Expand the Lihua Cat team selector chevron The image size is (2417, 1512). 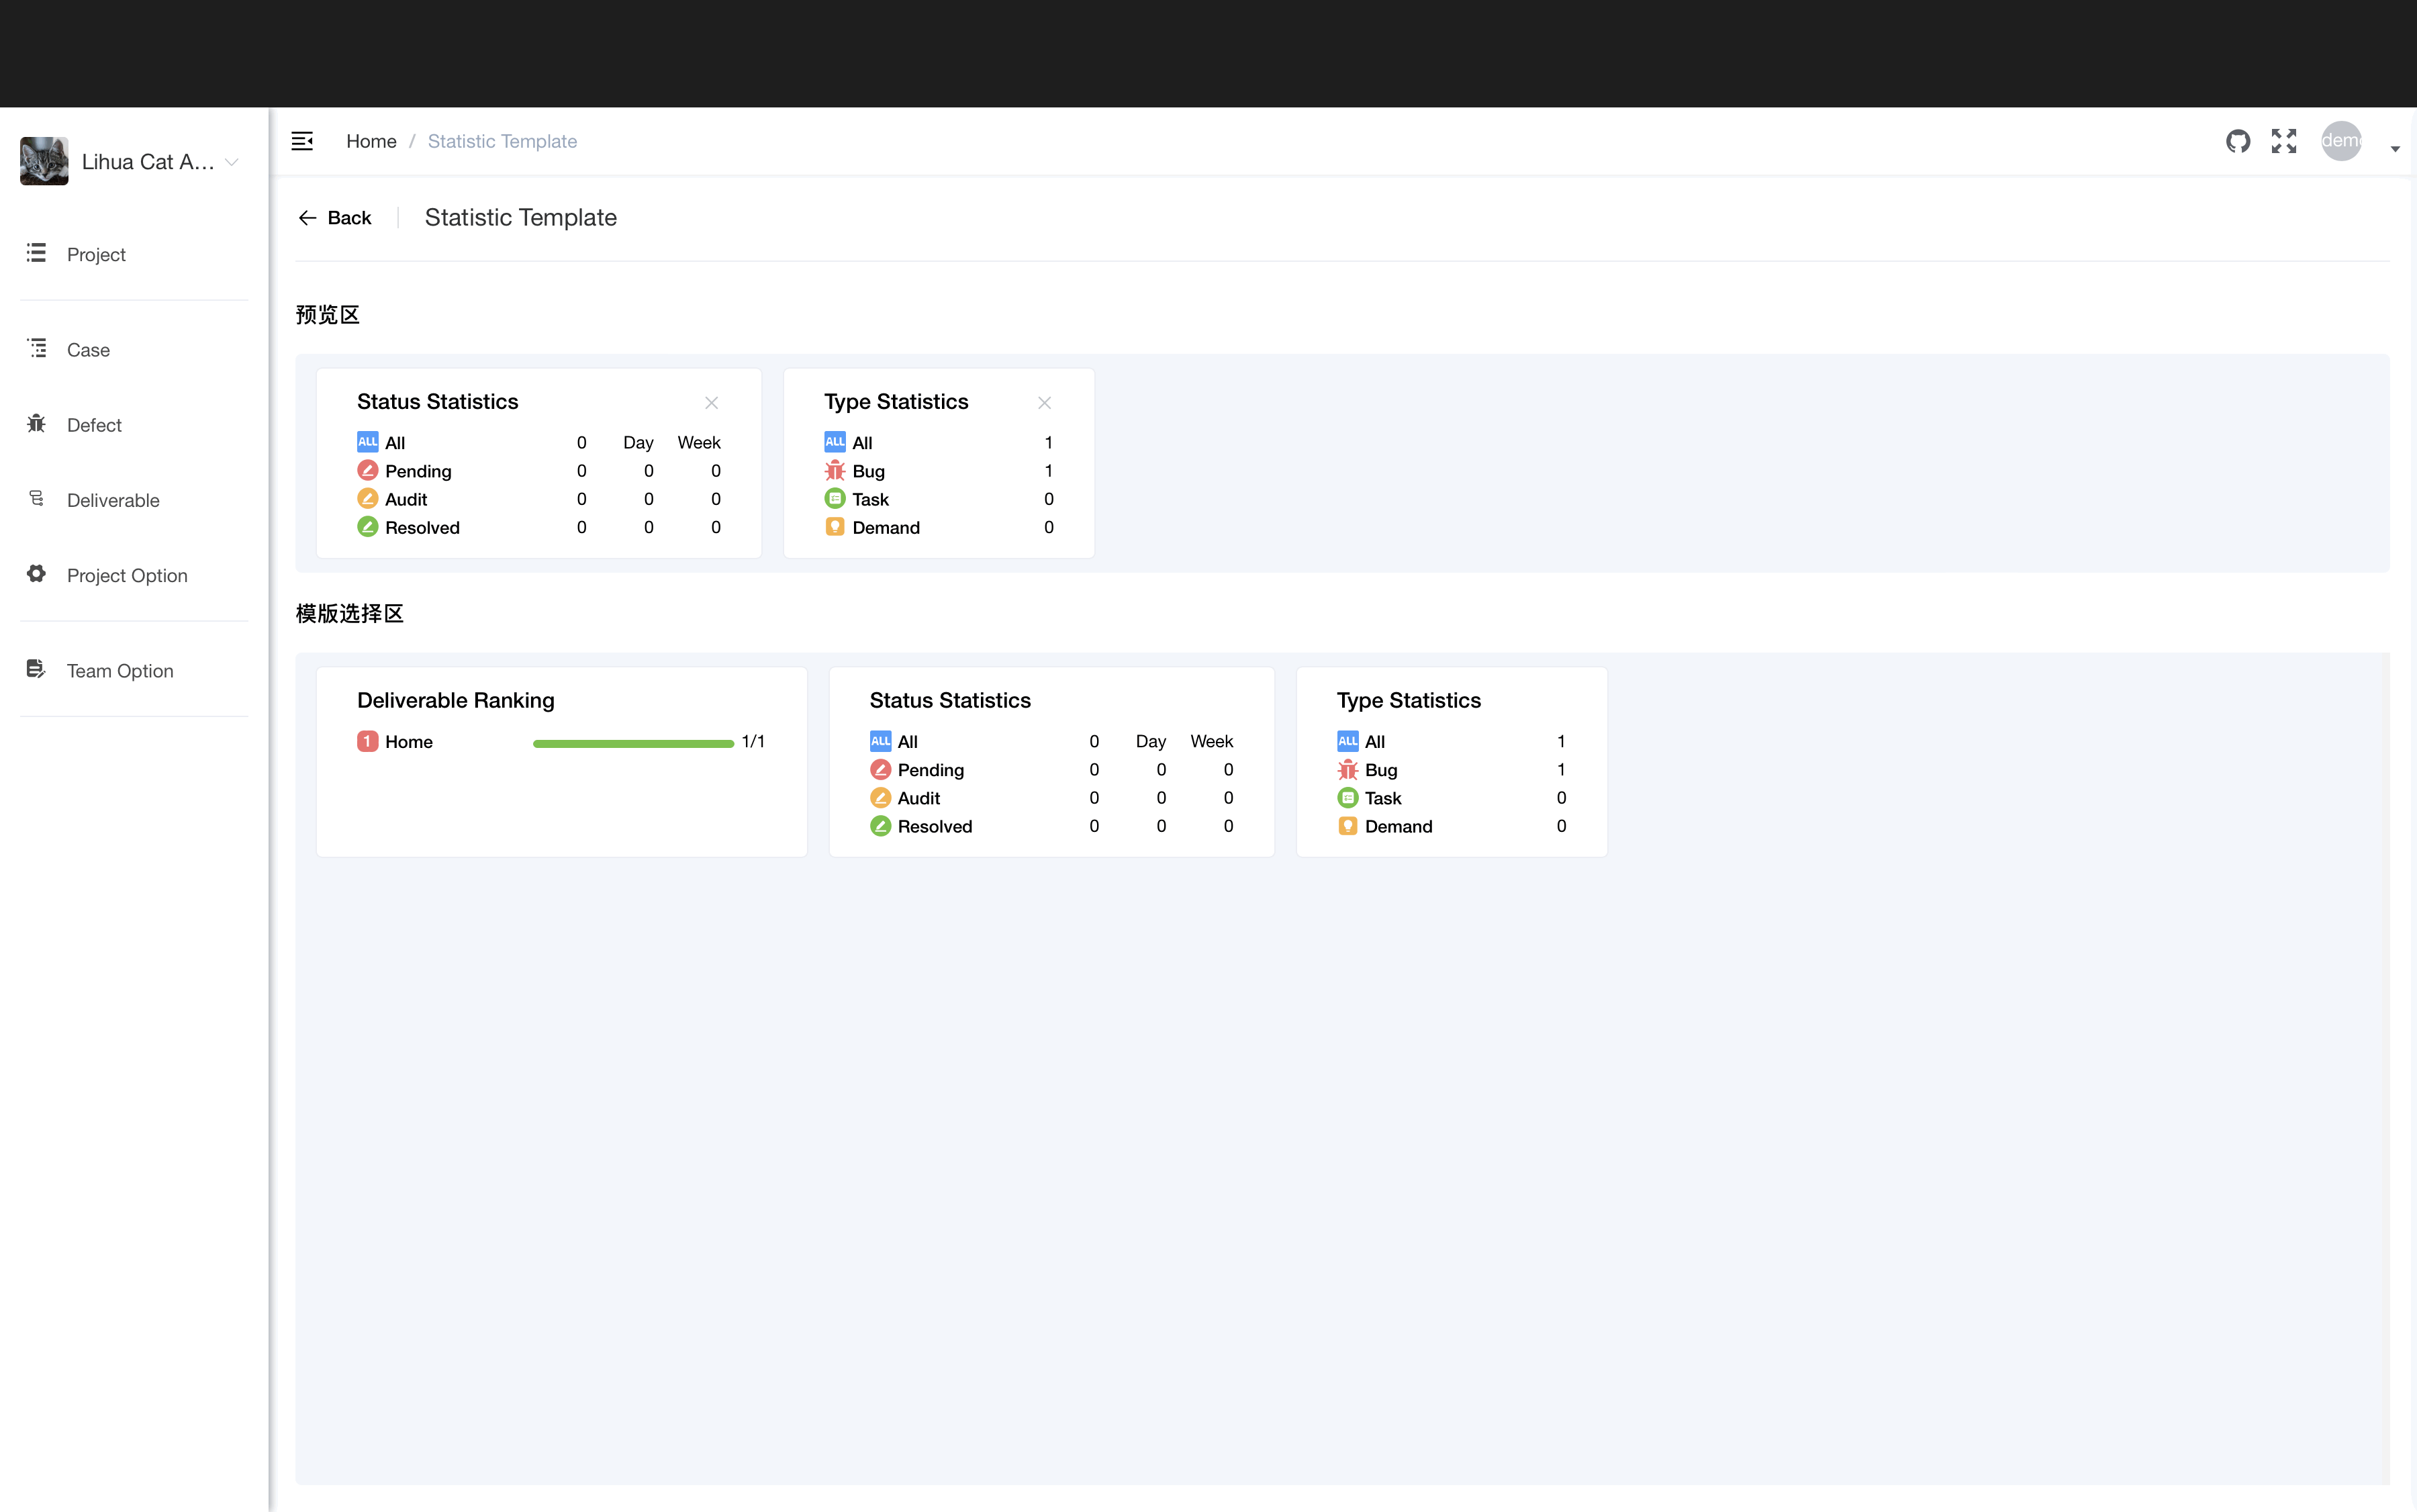[232, 162]
